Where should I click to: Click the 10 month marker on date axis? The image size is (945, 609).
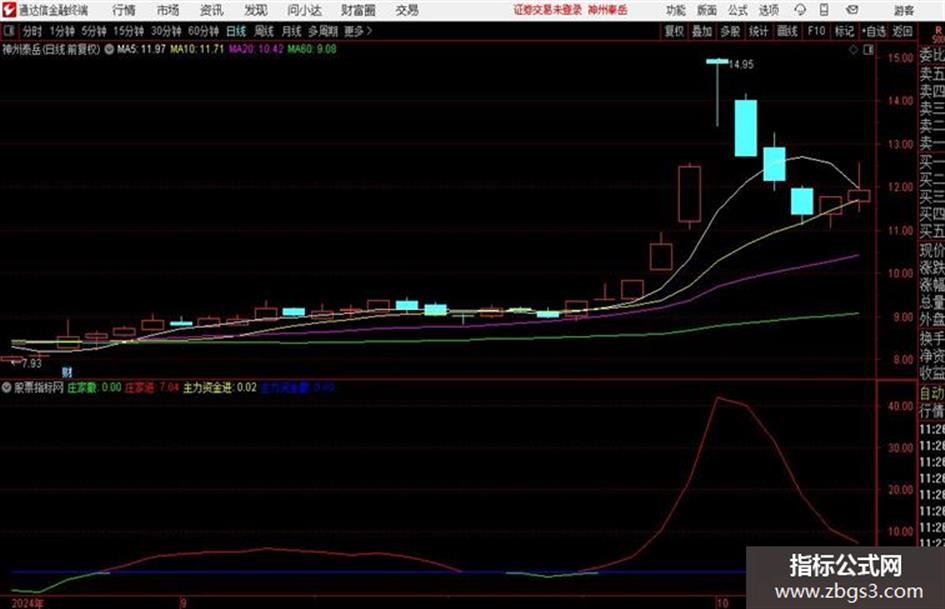(723, 603)
